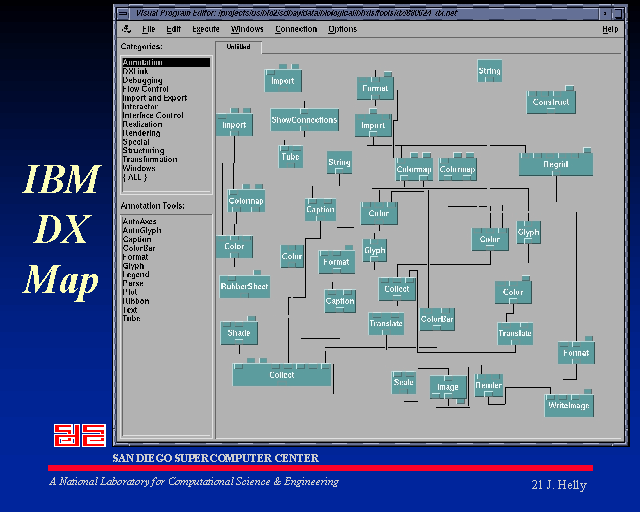Select the Shade module node
This screenshot has width=640, height=512.
click(x=239, y=333)
